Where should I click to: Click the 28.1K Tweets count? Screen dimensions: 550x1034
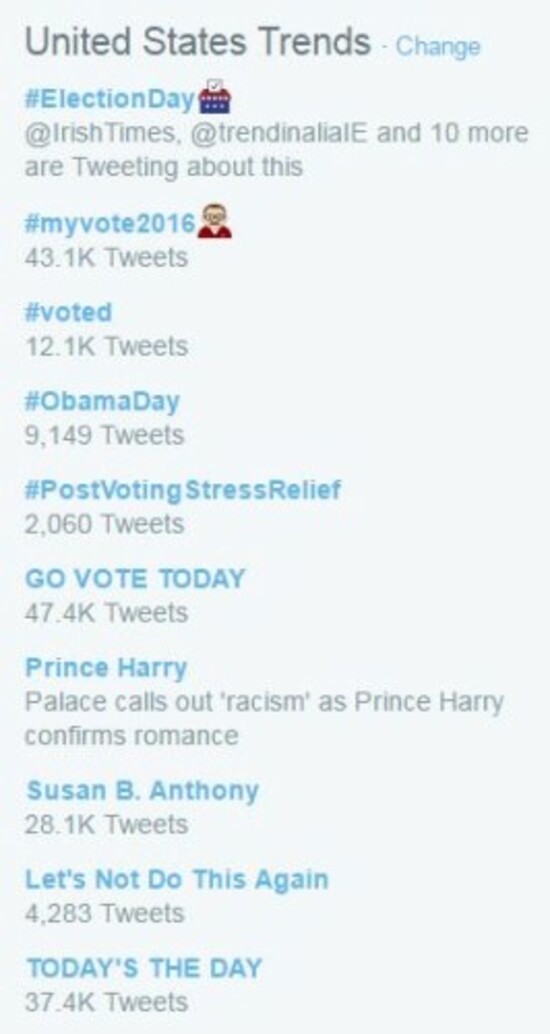coord(106,824)
